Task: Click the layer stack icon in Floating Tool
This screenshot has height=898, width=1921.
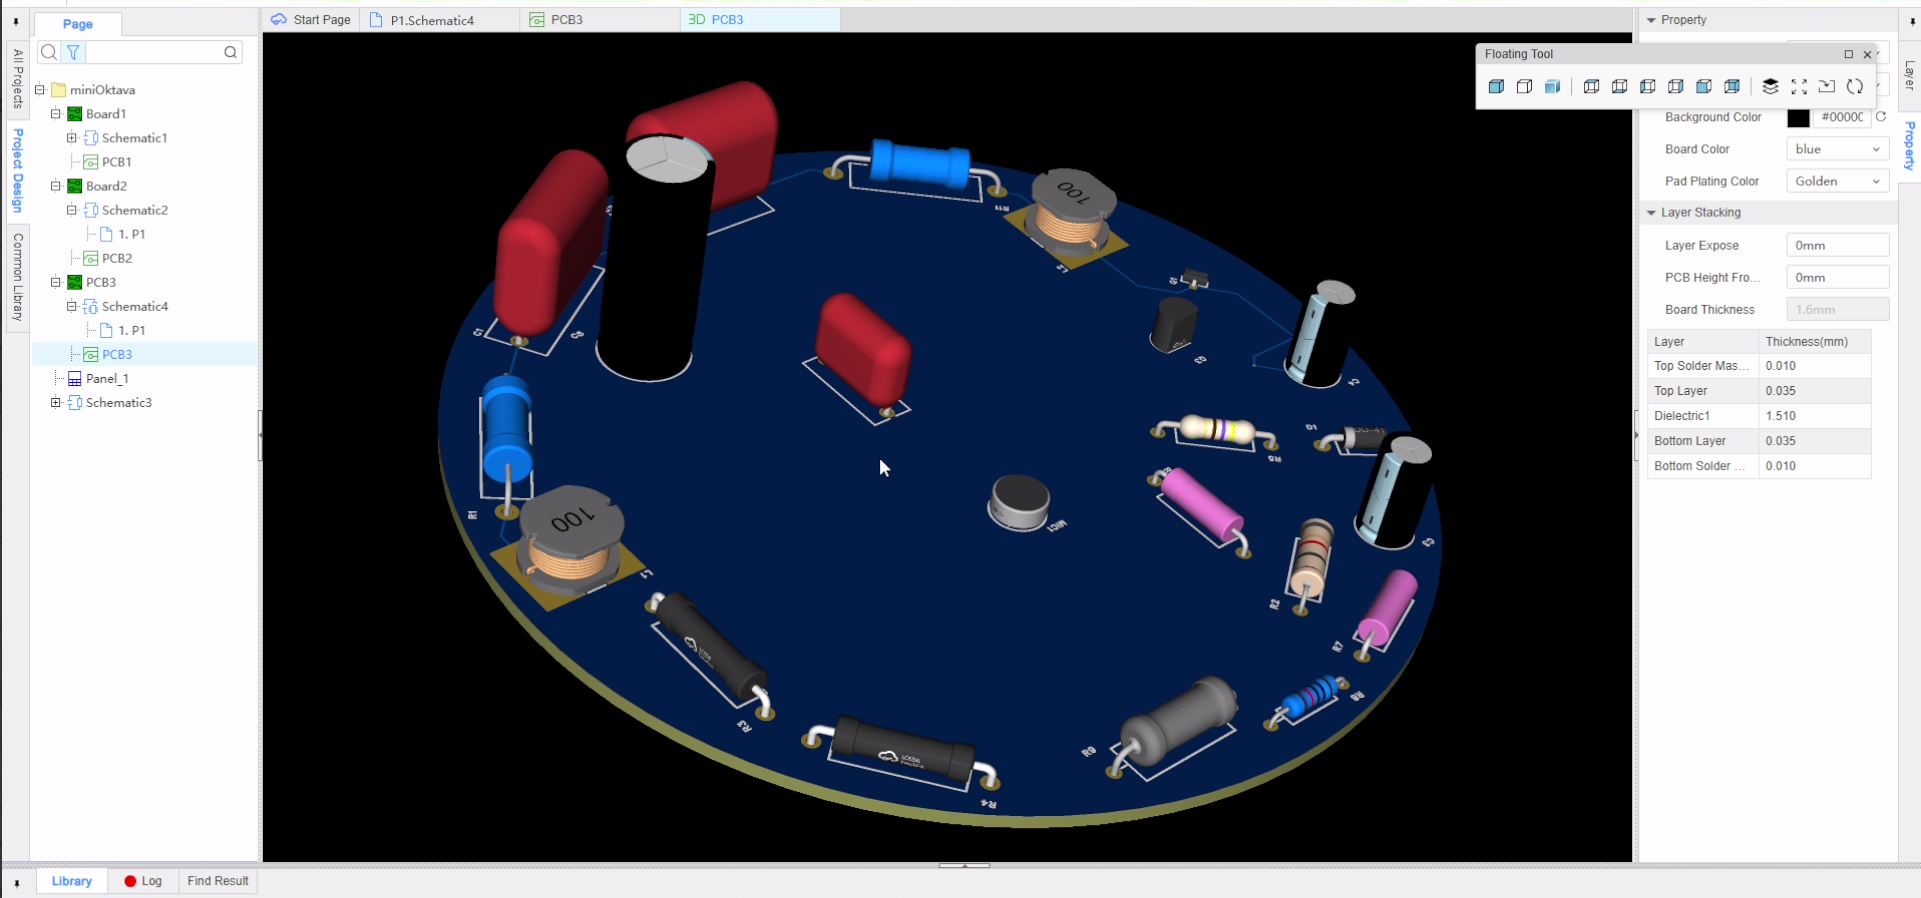Action: click(1770, 87)
